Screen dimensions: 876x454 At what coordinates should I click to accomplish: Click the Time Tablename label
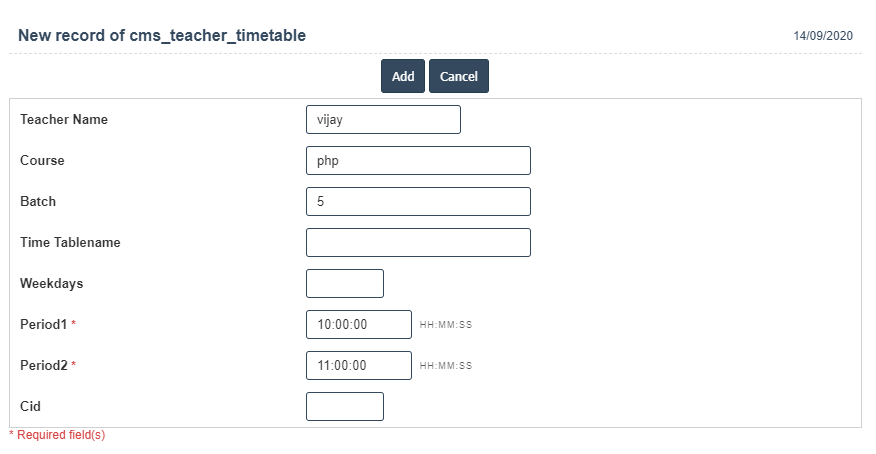coord(70,243)
